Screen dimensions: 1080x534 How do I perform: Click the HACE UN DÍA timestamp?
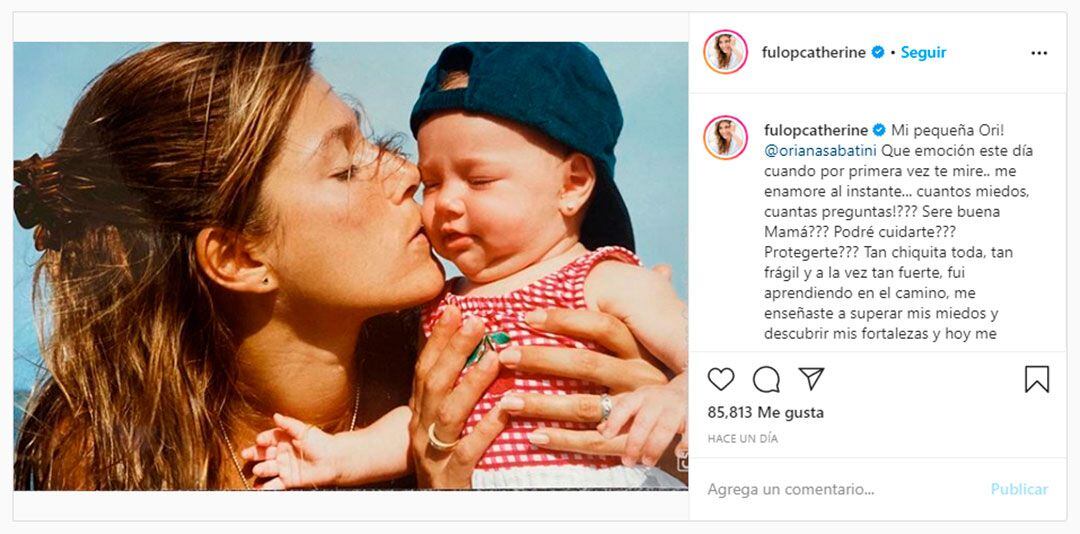click(742, 439)
